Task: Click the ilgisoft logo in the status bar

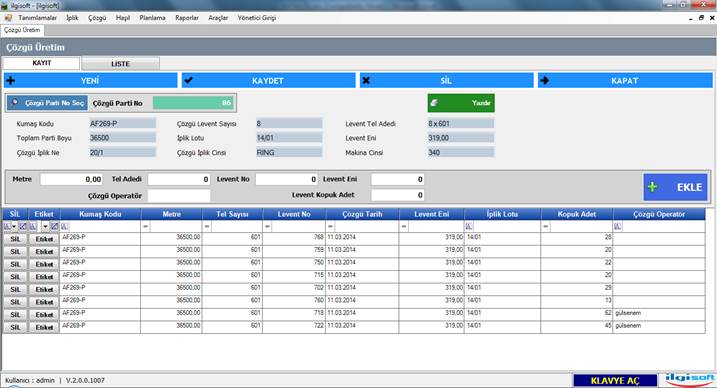Action: (690, 379)
